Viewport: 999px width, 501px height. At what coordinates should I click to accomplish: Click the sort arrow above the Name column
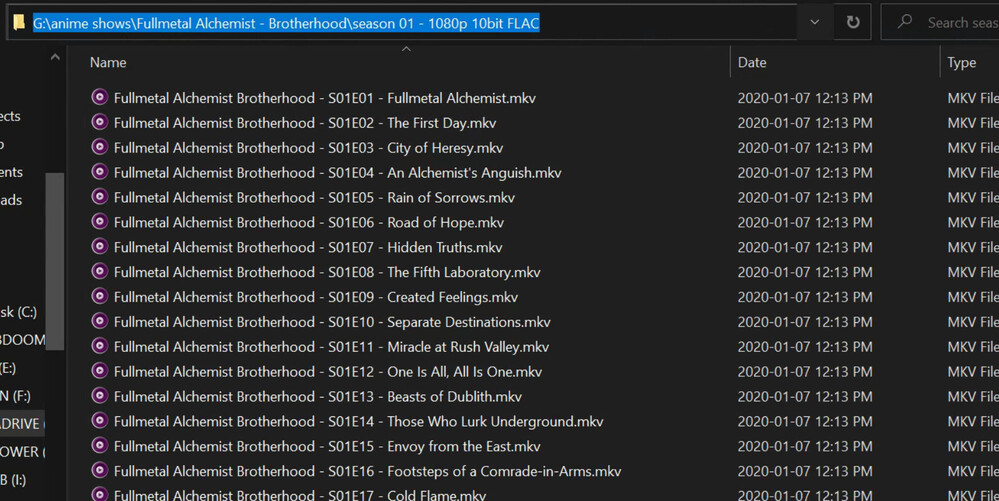click(x=406, y=49)
